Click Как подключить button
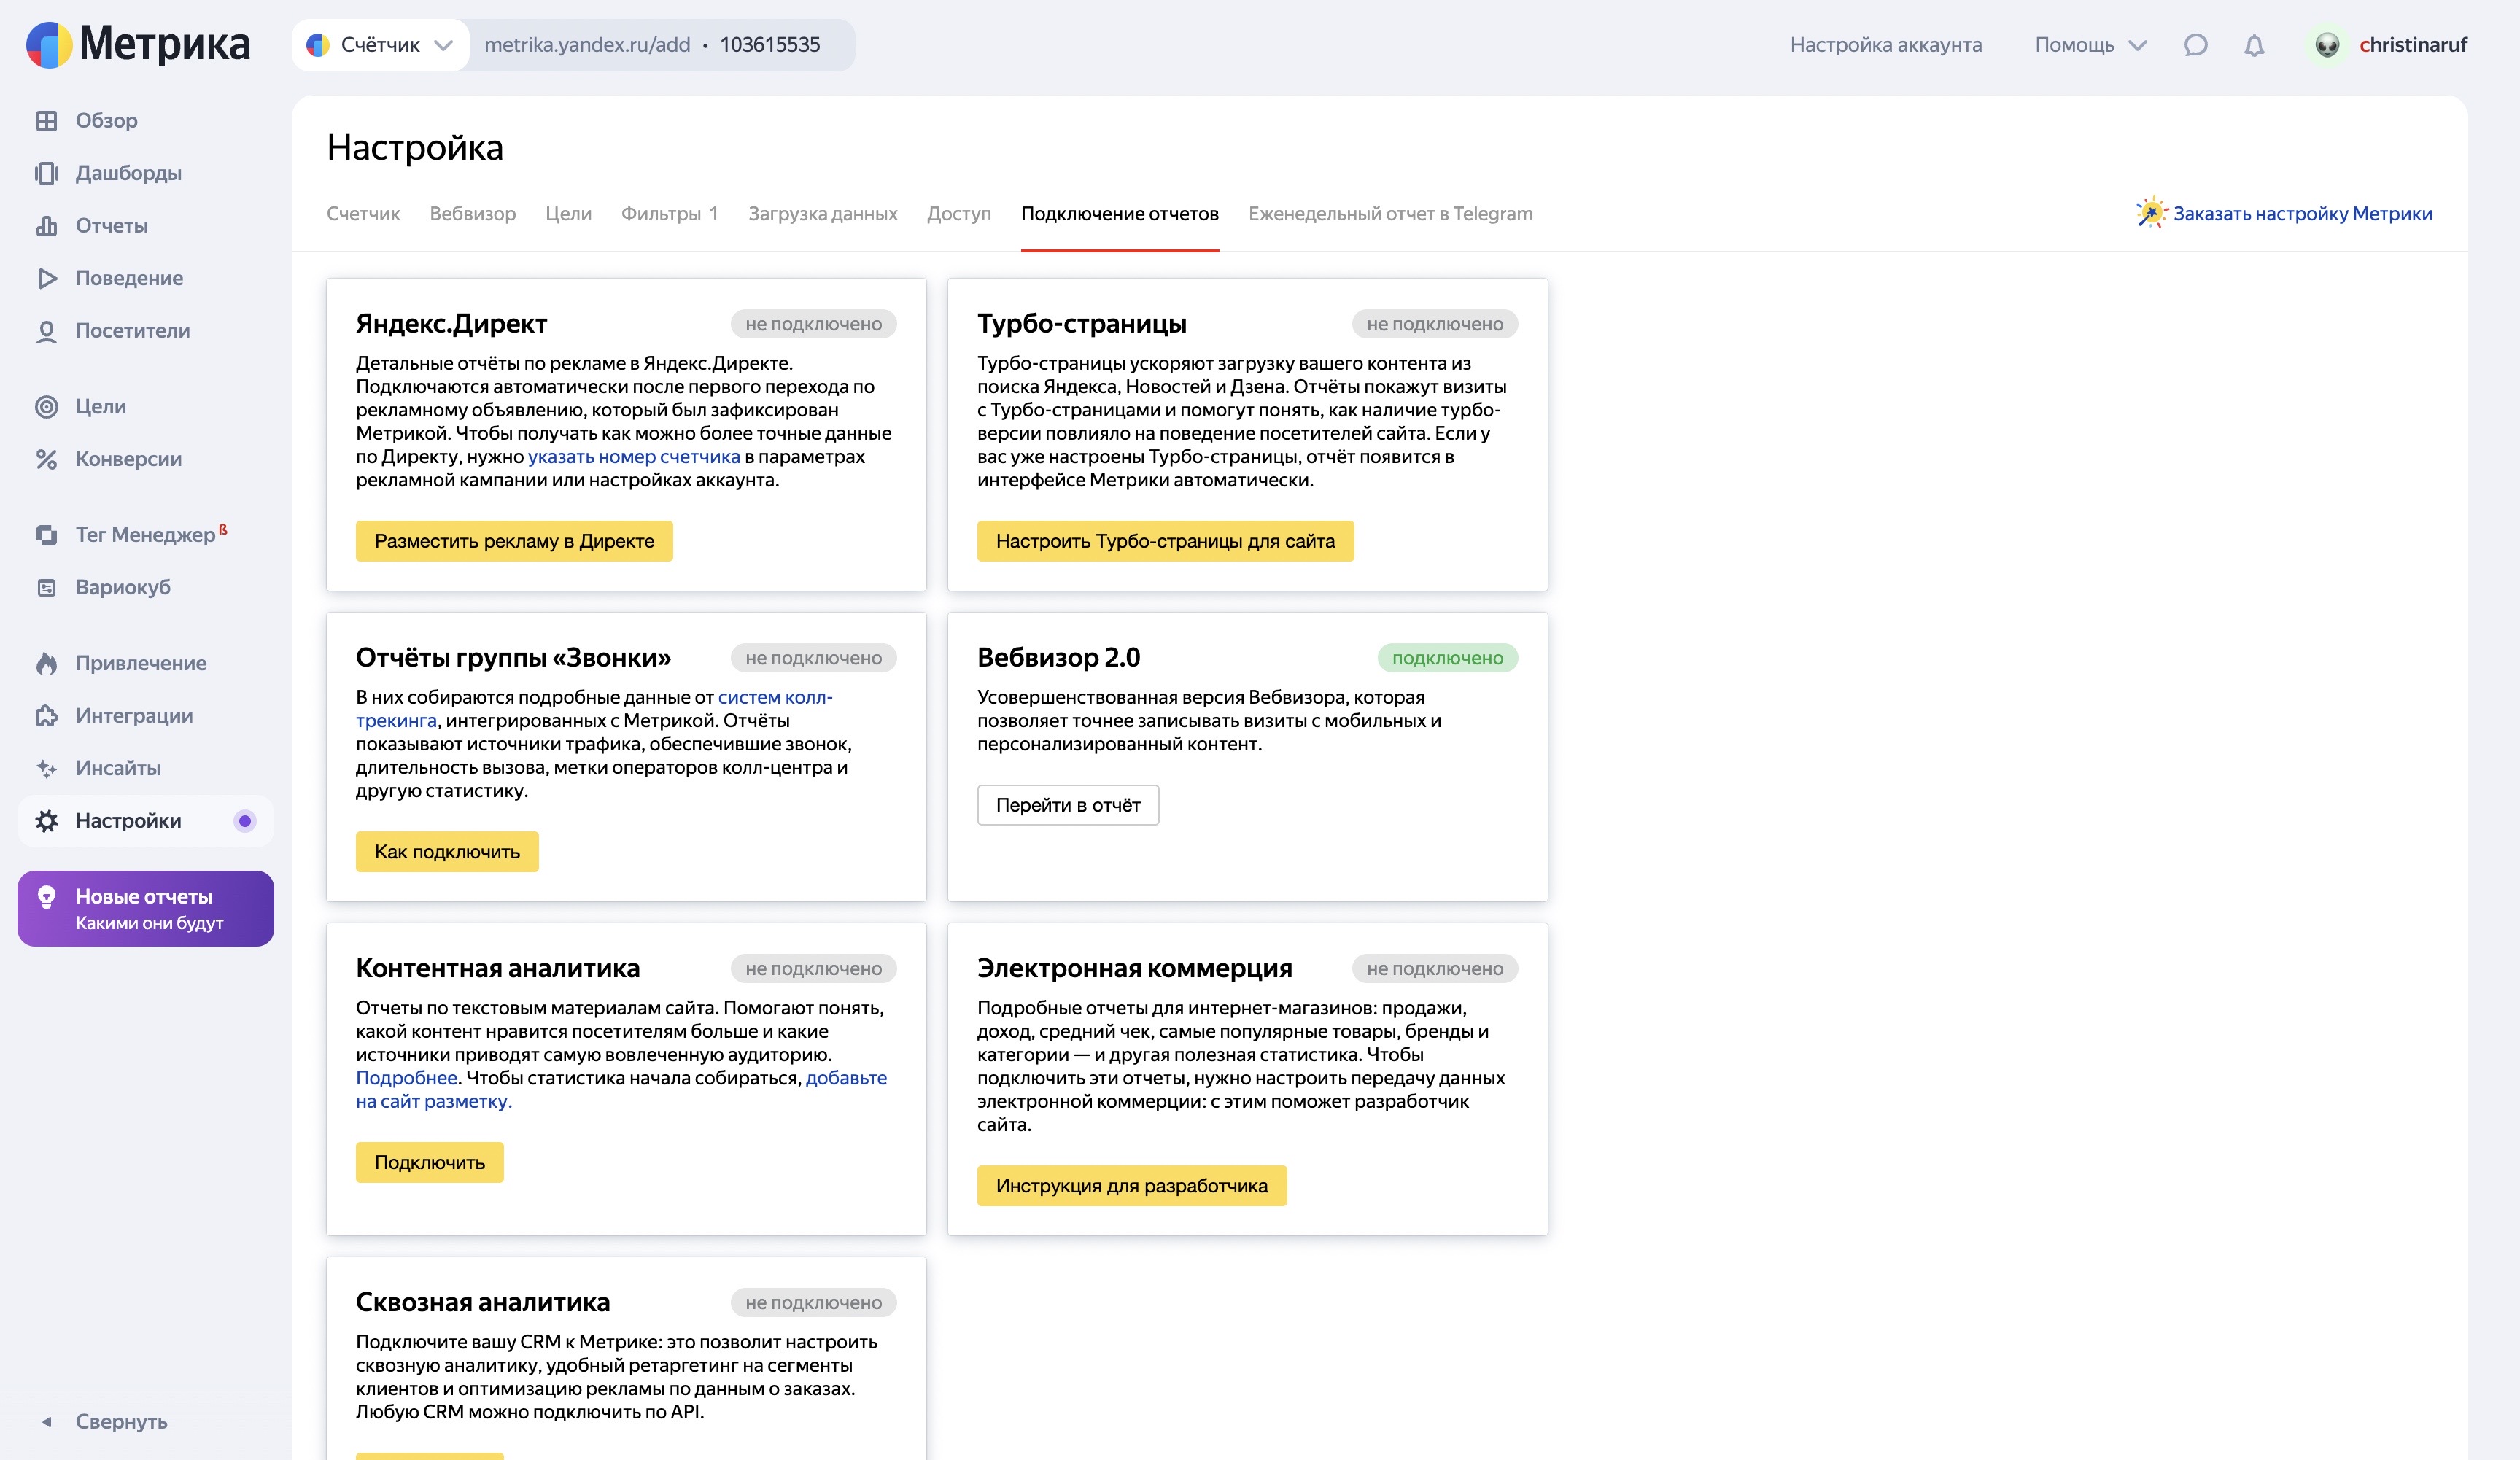Screen dimensions: 2520x1460 point(447,852)
